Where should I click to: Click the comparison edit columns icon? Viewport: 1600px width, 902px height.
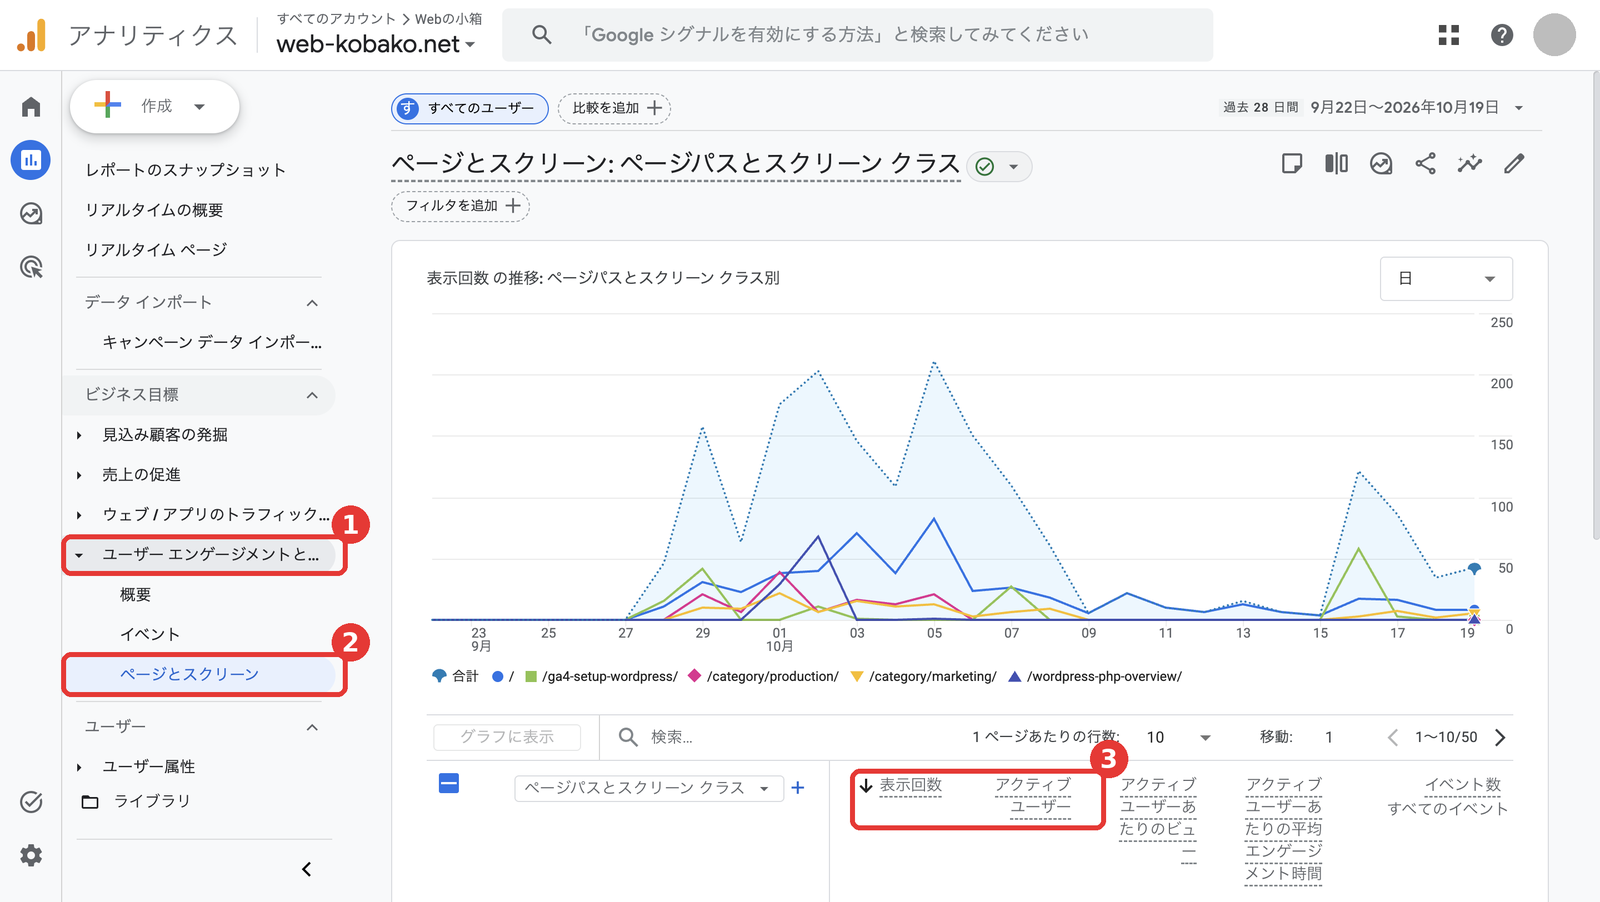click(x=1336, y=164)
